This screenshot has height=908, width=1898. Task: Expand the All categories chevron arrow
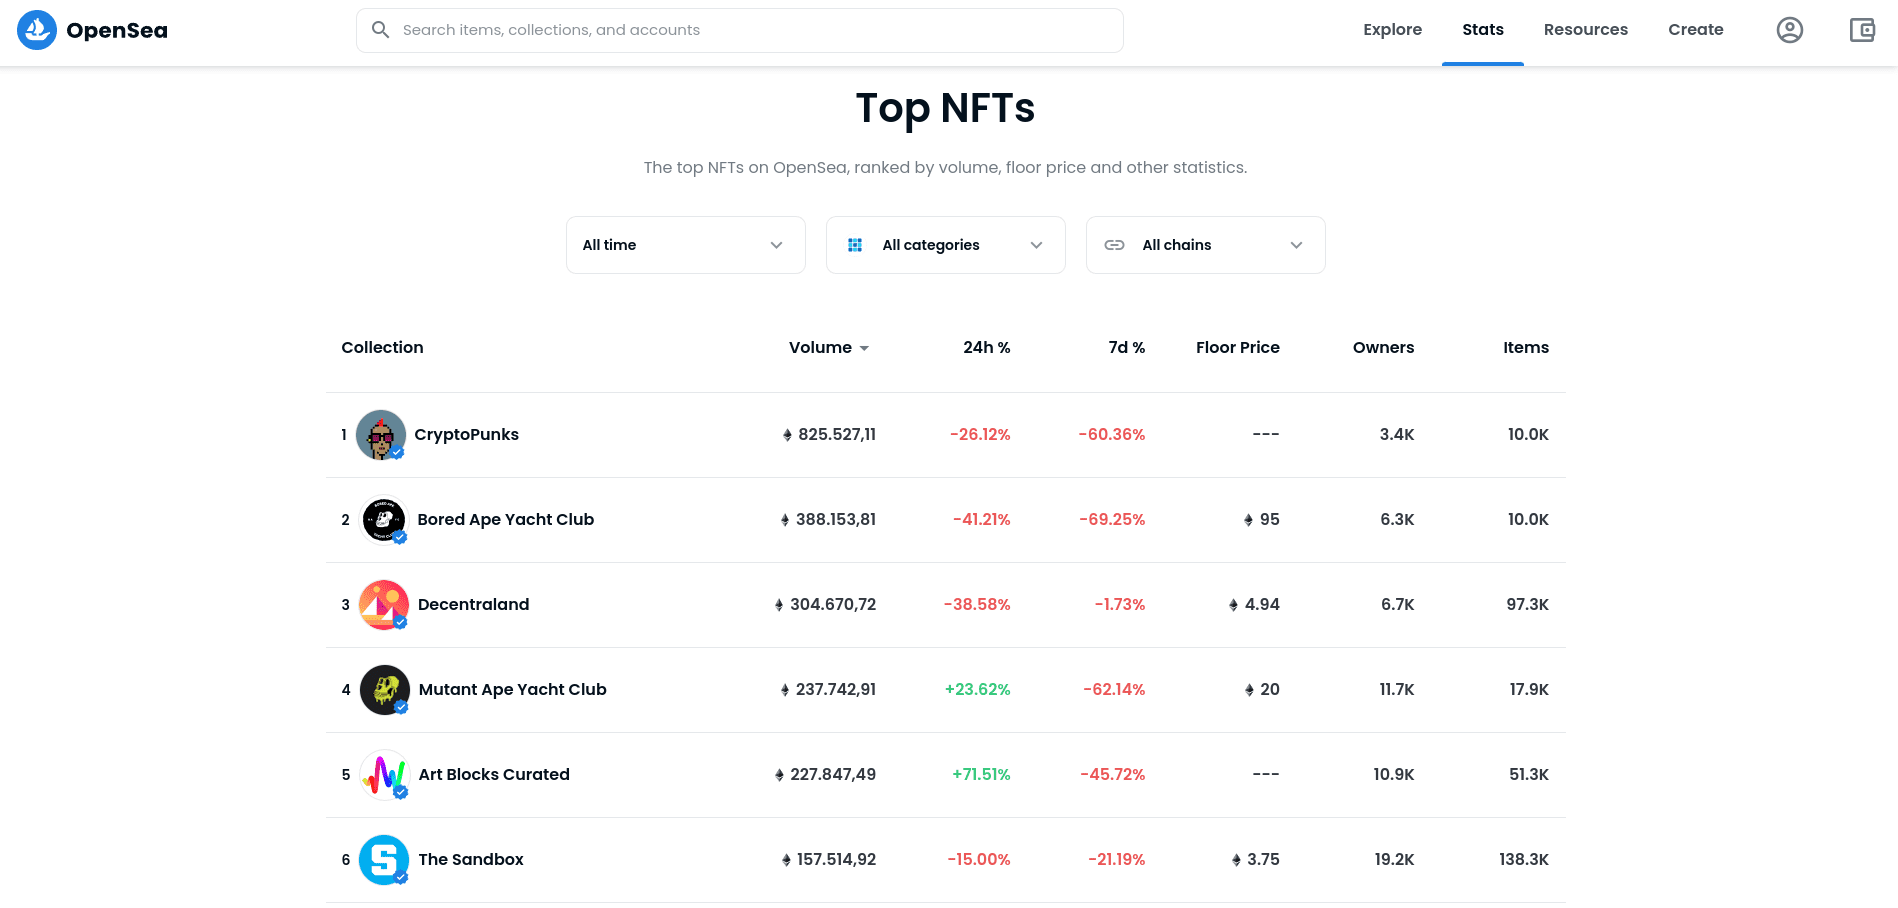click(1036, 245)
